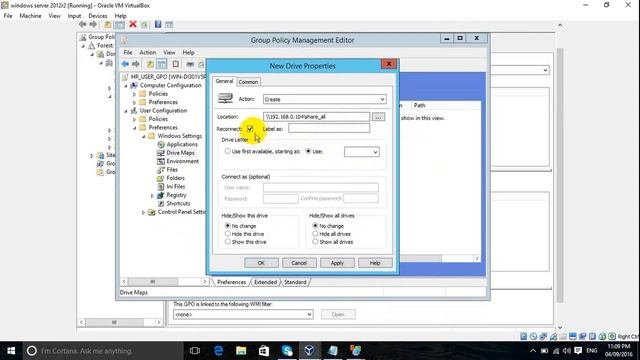
Task: Open the Windows Start menu
Action: [11, 351]
